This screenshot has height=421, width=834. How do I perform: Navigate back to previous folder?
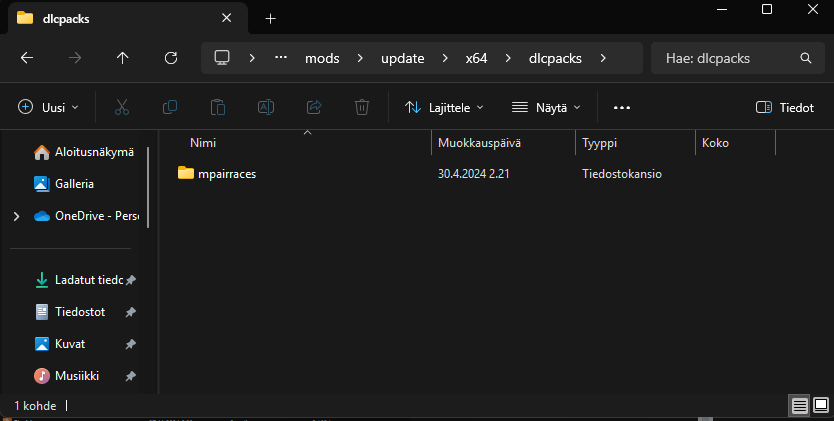tap(27, 58)
